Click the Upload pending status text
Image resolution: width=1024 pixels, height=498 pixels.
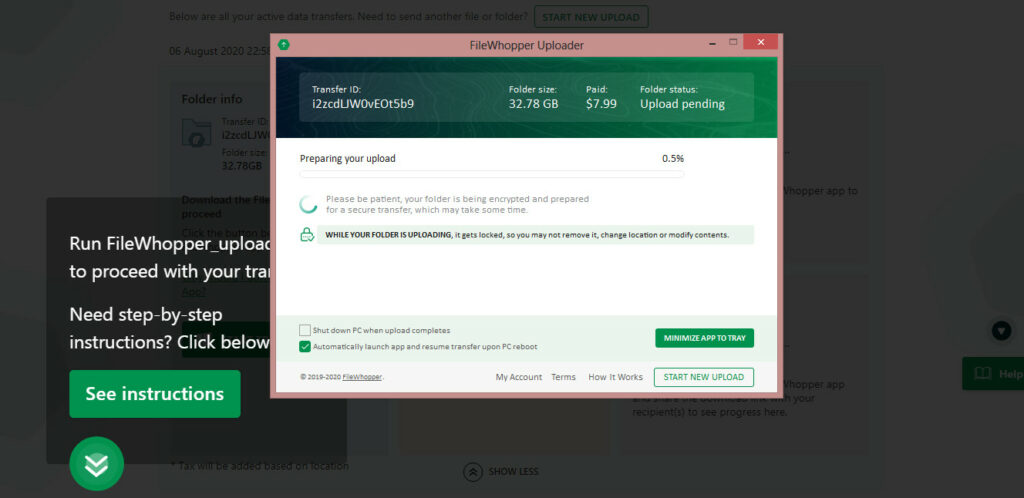(x=682, y=104)
